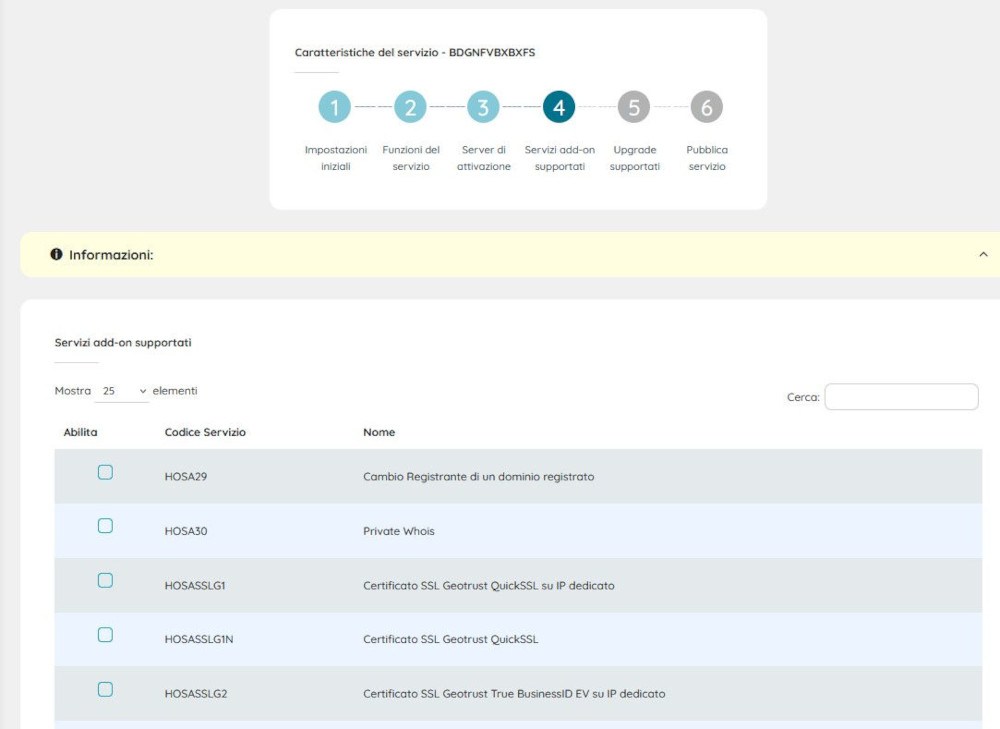Jump to step 3 Server di attivazione

point(483,107)
